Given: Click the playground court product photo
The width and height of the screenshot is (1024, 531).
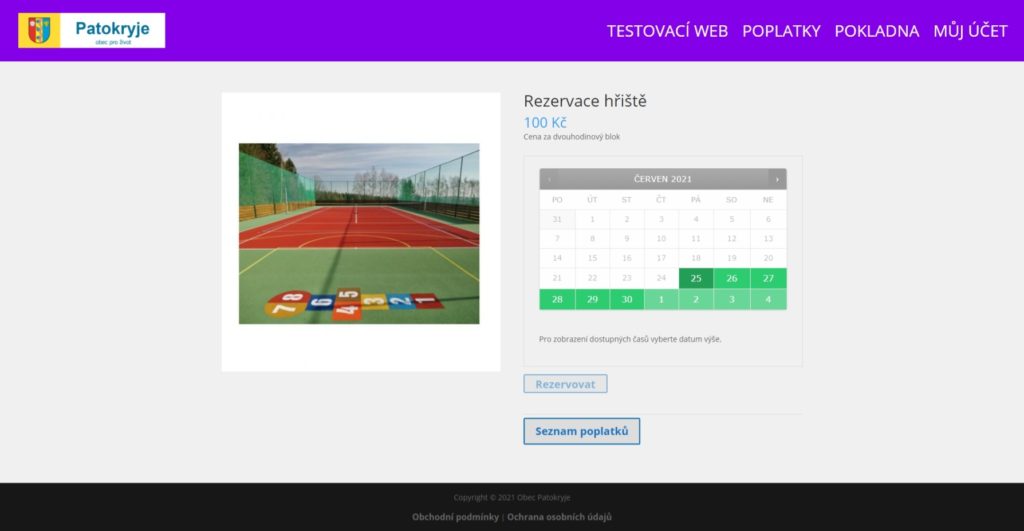Looking at the screenshot, I should coord(359,233).
